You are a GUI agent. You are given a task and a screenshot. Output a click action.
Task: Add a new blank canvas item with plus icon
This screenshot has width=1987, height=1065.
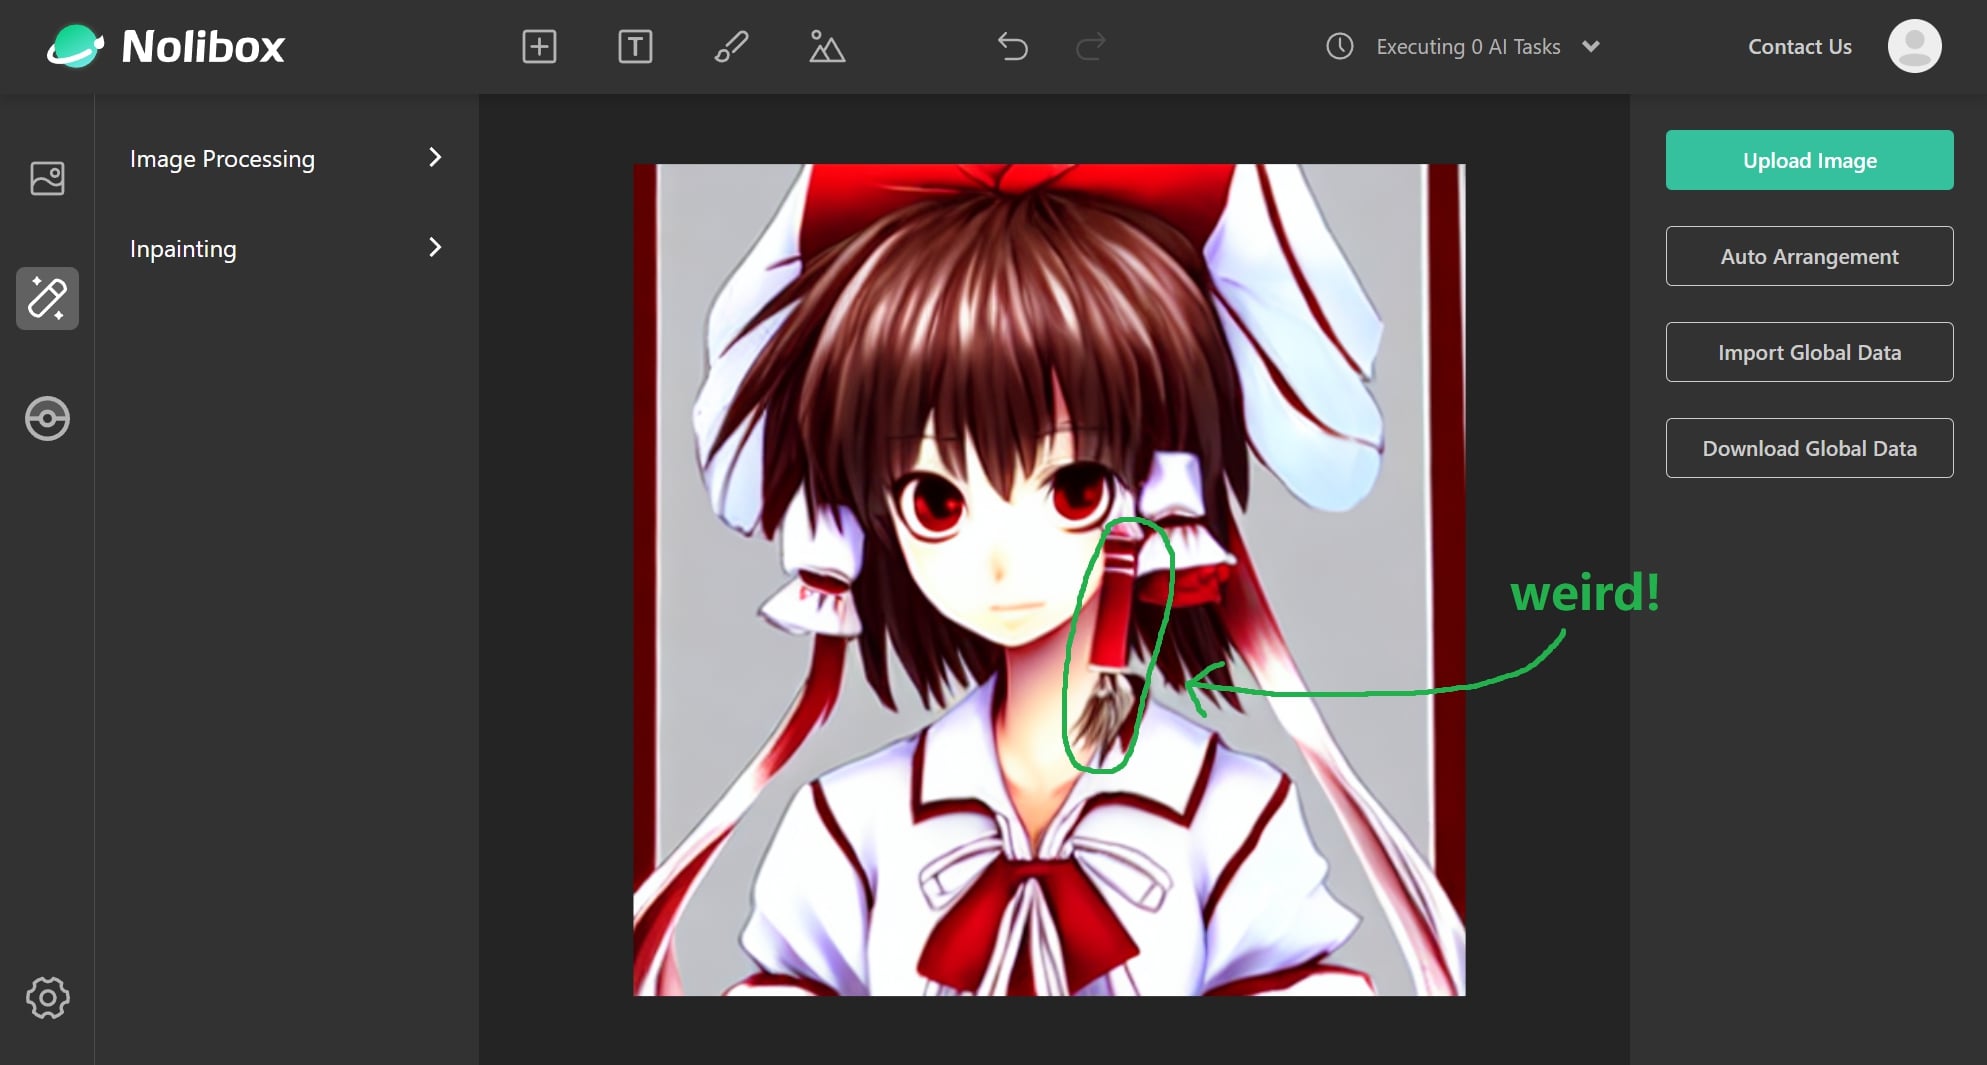(539, 46)
